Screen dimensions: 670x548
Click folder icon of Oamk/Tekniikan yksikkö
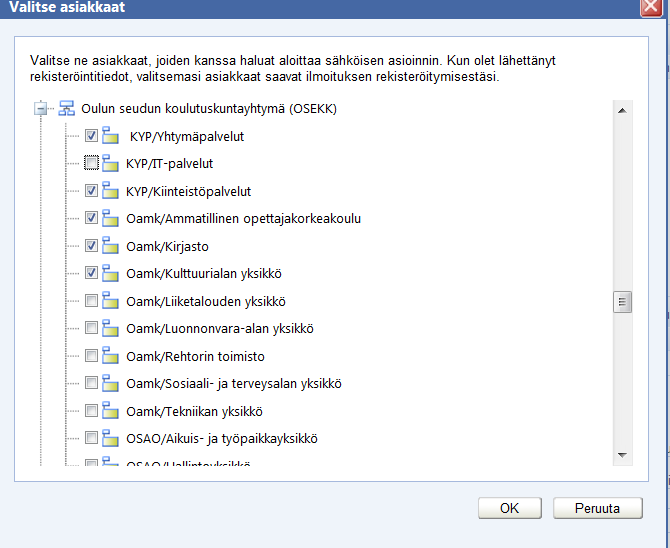(x=110, y=410)
